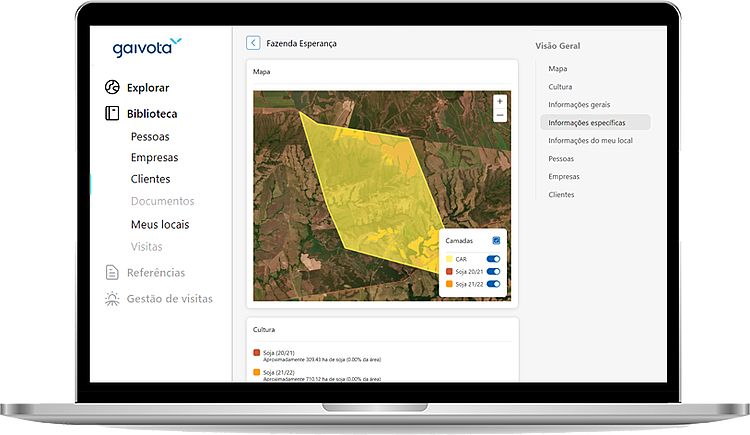
Task: Go back with the arrow beside Fazenda Esperança
Action: click(x=253, y=43)
